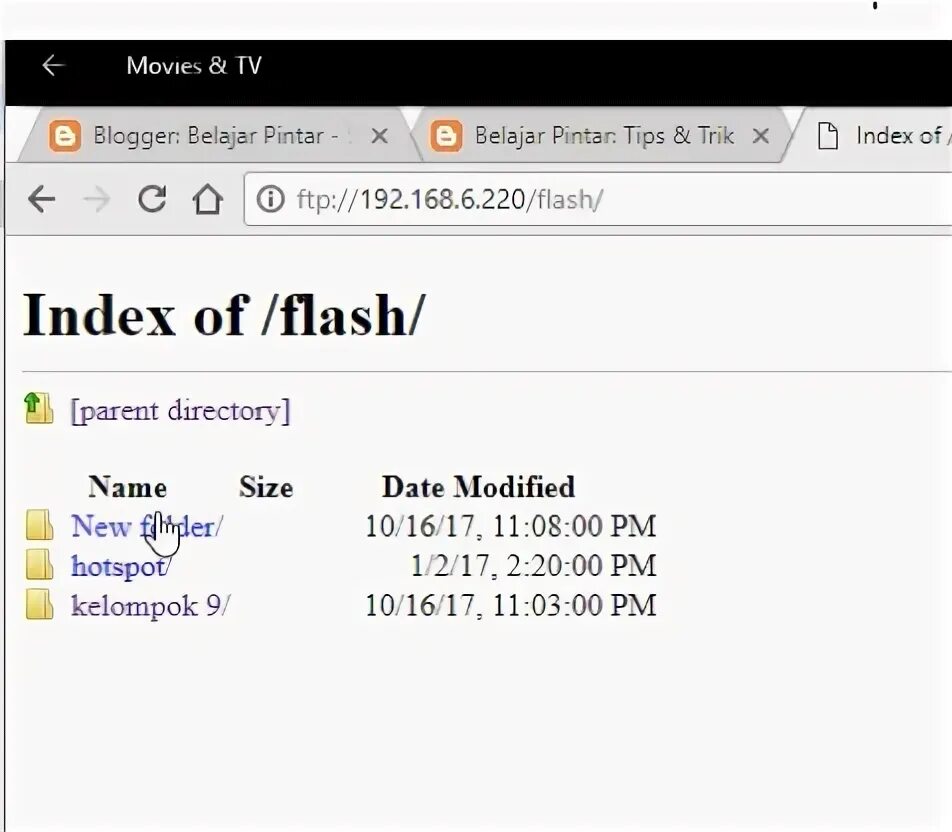Click the info icon in the address bar
This screenshot has width=952, height=832.
[x=271, y=199]
